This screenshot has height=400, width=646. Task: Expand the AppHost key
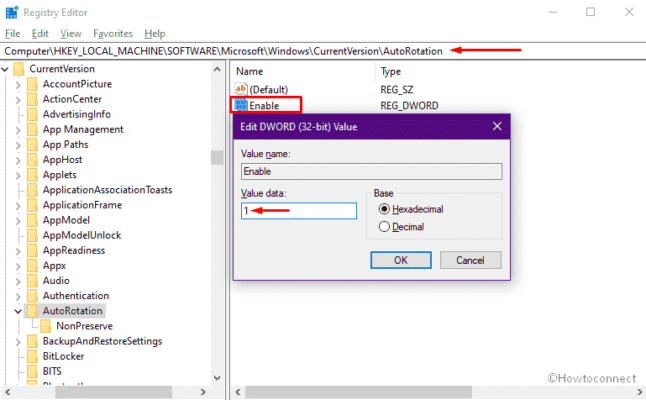coord(18,160)
